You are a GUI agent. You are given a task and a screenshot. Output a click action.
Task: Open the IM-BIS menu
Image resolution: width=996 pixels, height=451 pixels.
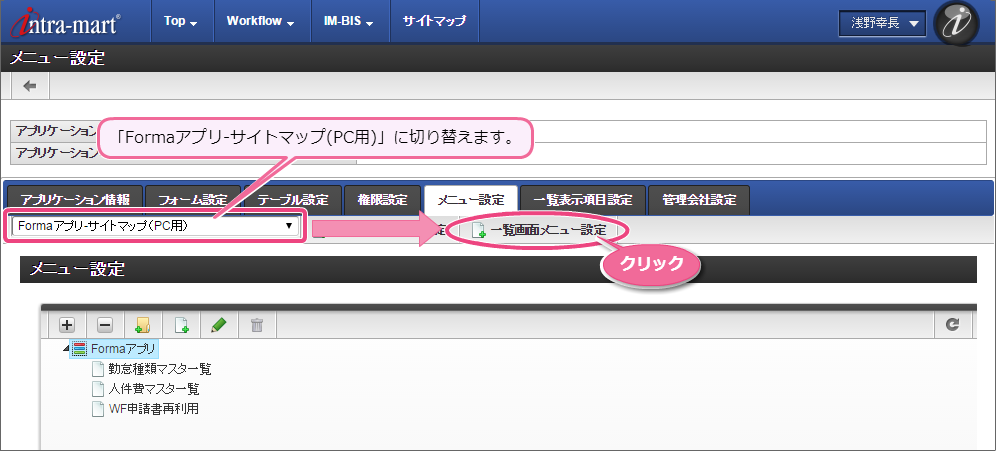coord(349,21)
